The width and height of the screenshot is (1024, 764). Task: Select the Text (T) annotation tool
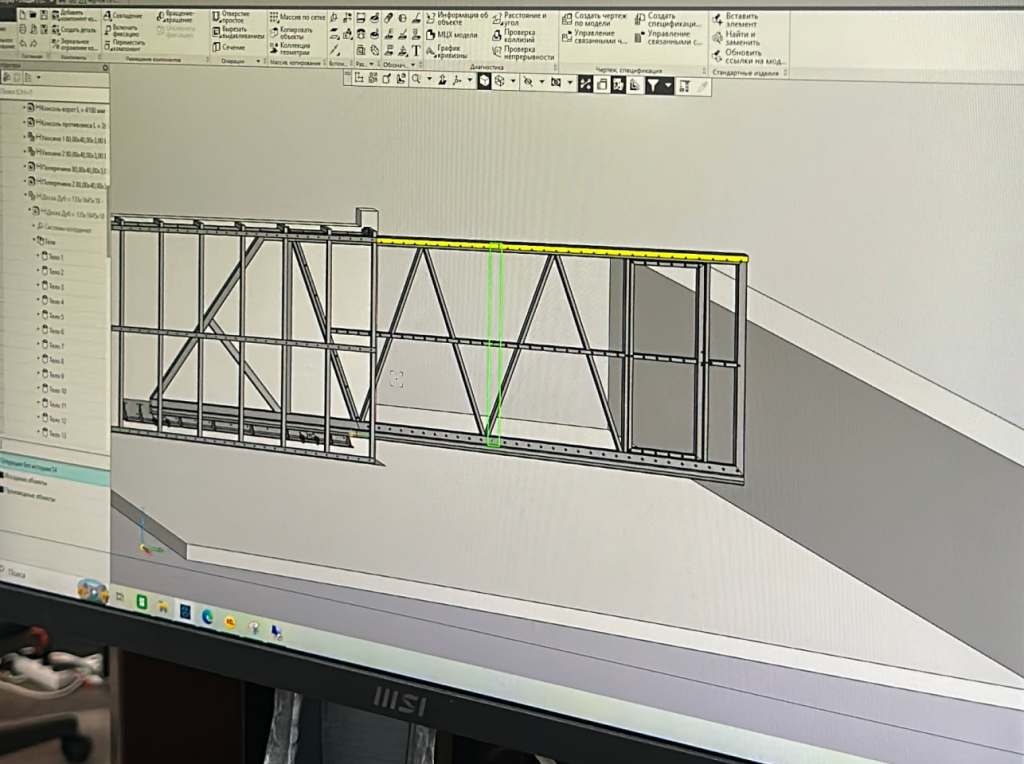(416, 50)
